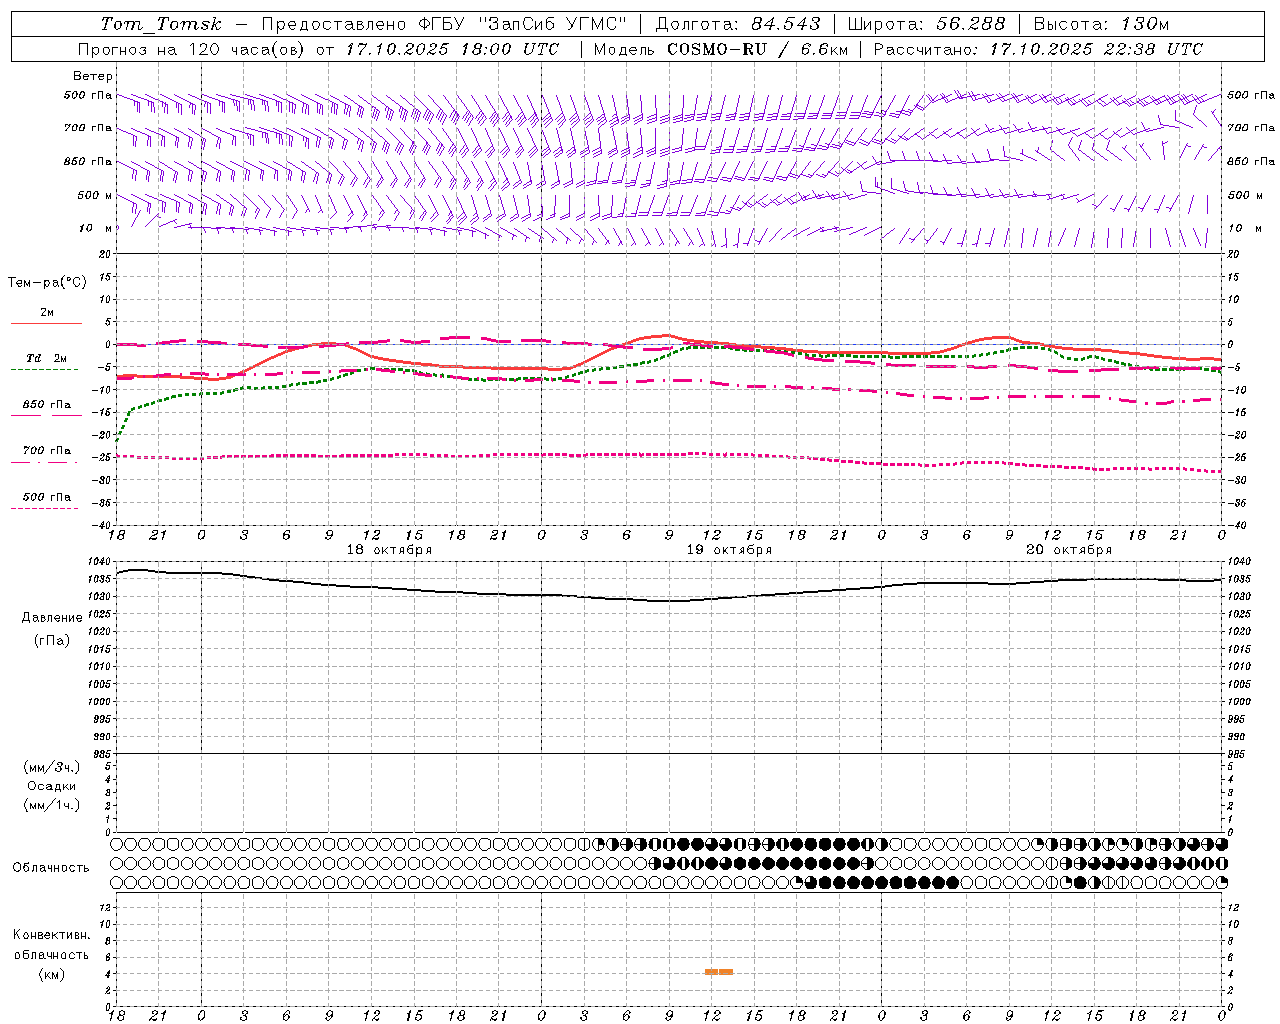The image size is (1280, 1024).
Task: Click the 18 октября date label
Action: tap(389, 550)
